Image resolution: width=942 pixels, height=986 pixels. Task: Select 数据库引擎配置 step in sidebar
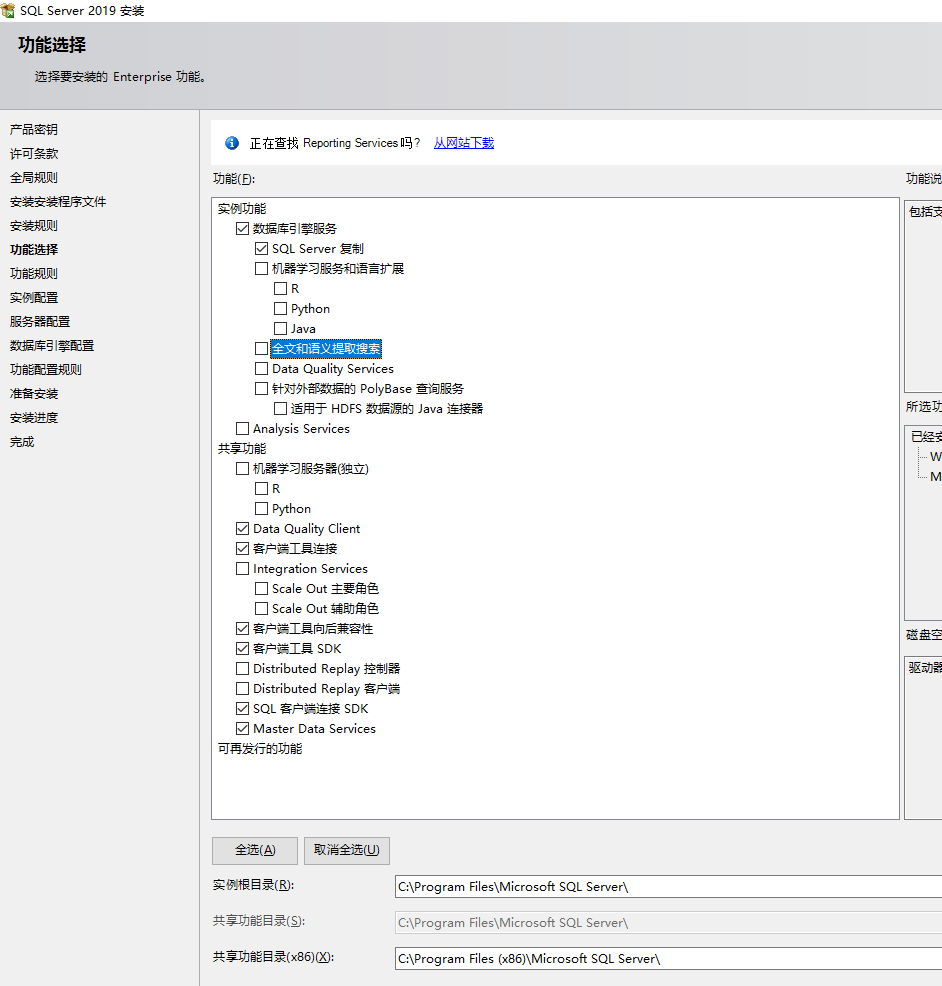tap(52, 345)
